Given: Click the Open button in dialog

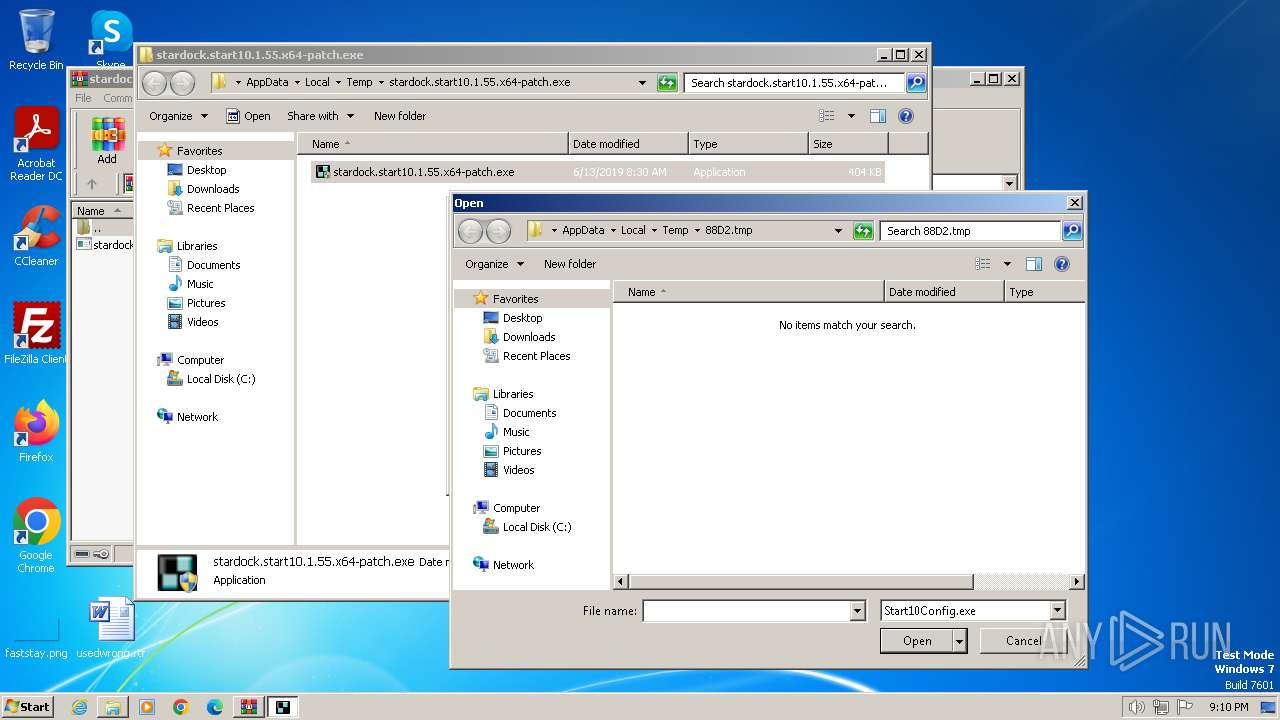Looking at the screenshot, I should click(x=917, y=641).
